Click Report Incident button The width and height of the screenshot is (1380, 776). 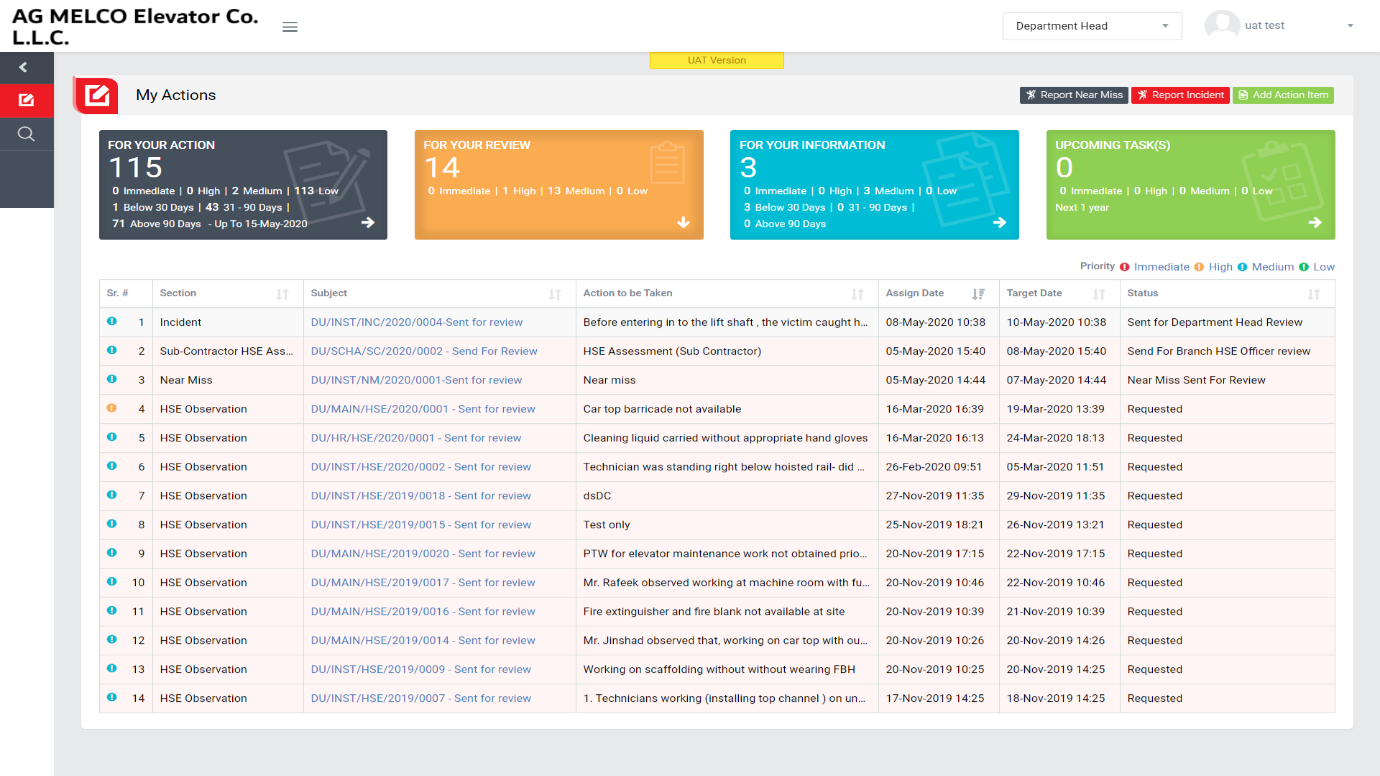coord(1180,95)
